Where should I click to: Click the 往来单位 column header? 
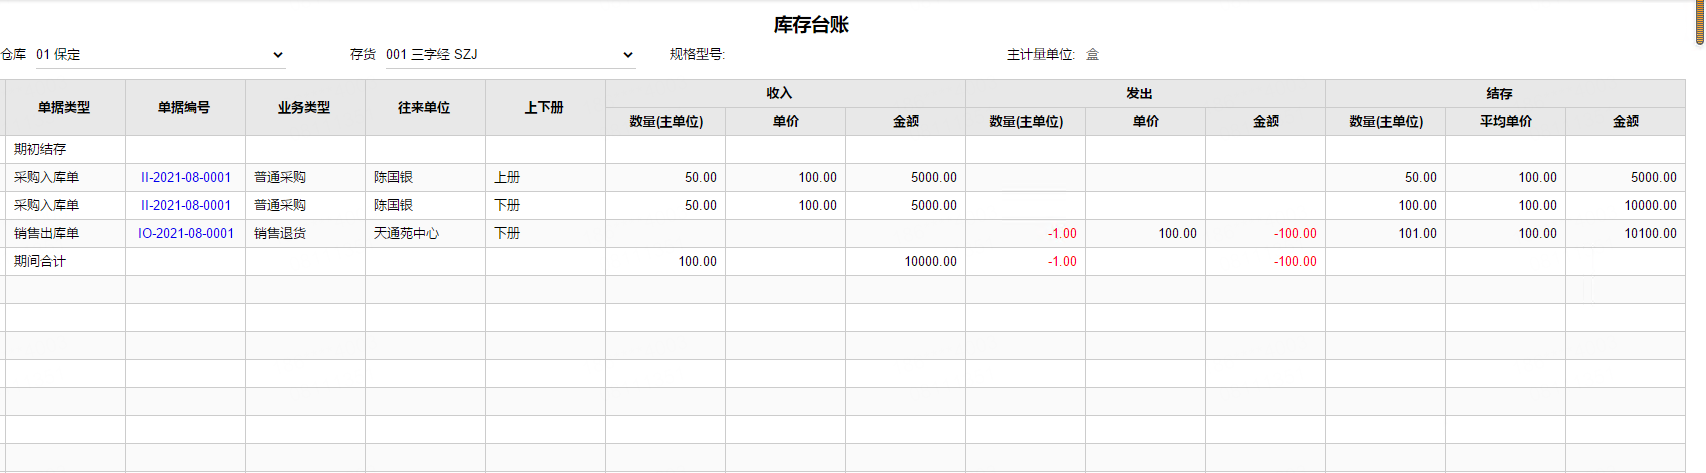coord(425,107)
